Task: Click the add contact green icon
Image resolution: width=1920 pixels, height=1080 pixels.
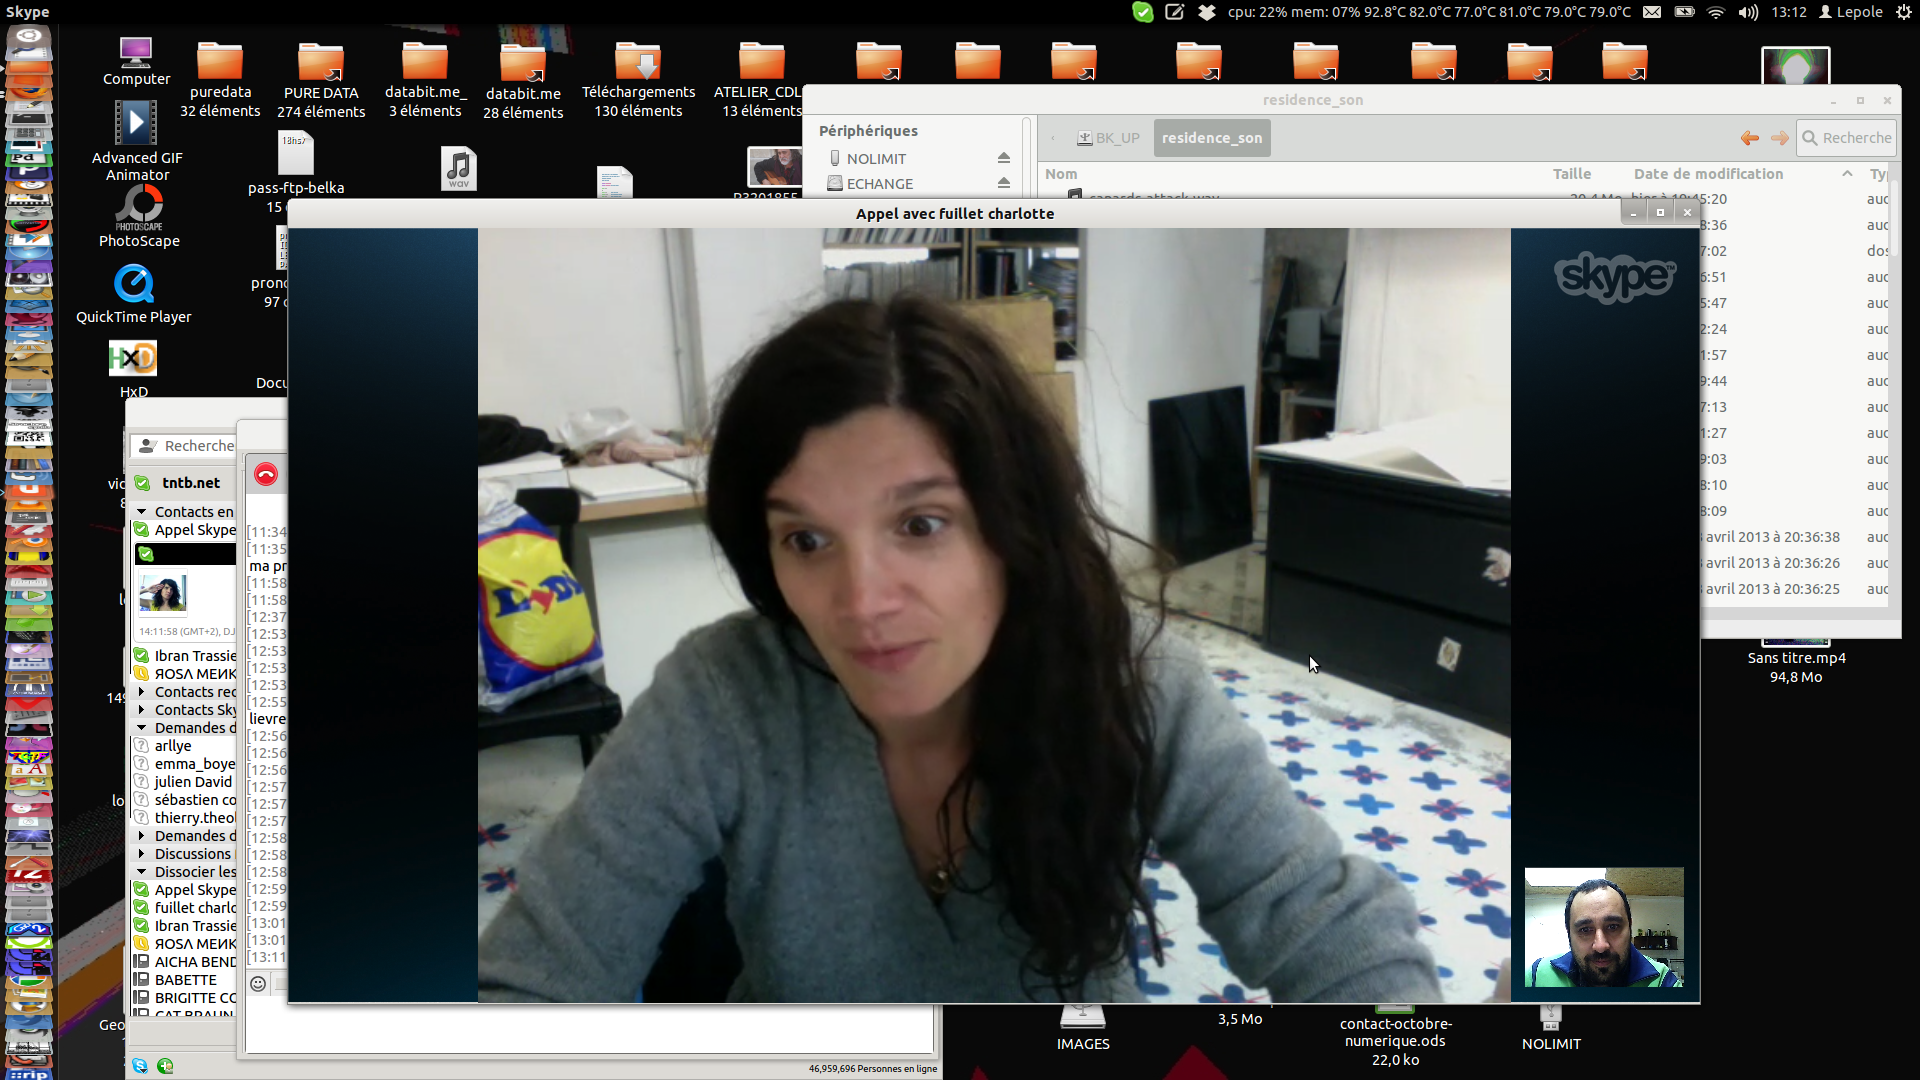Action: point(166,1066)
